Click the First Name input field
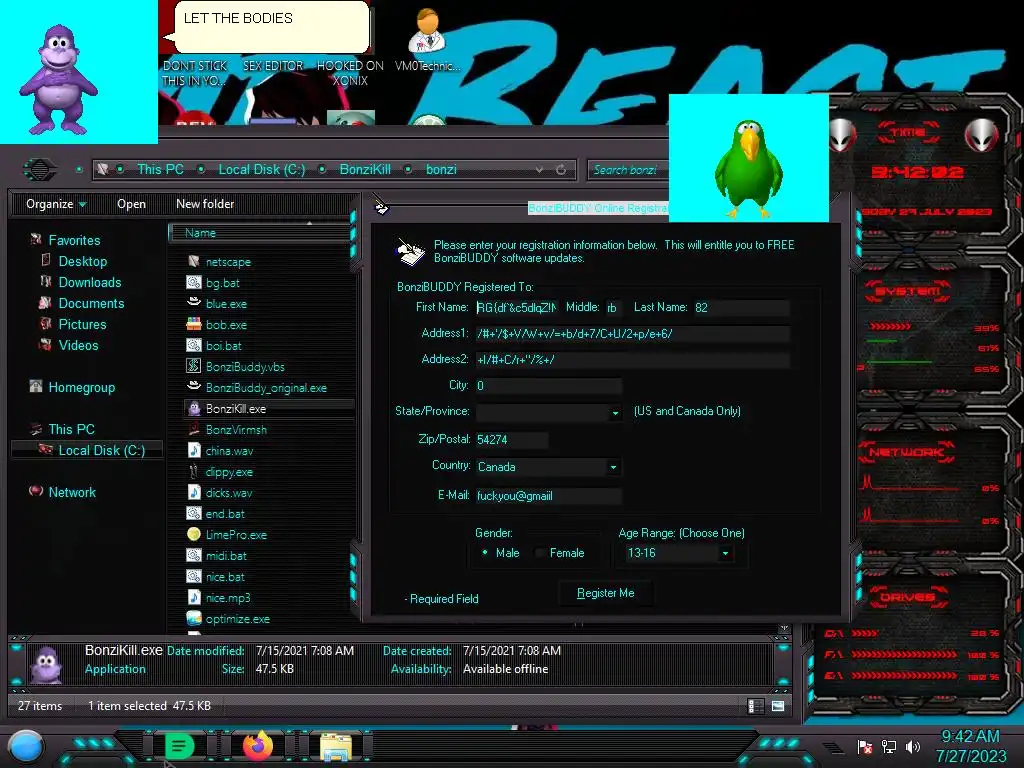This screenshot has height=768, width=1024. [517, 308]
